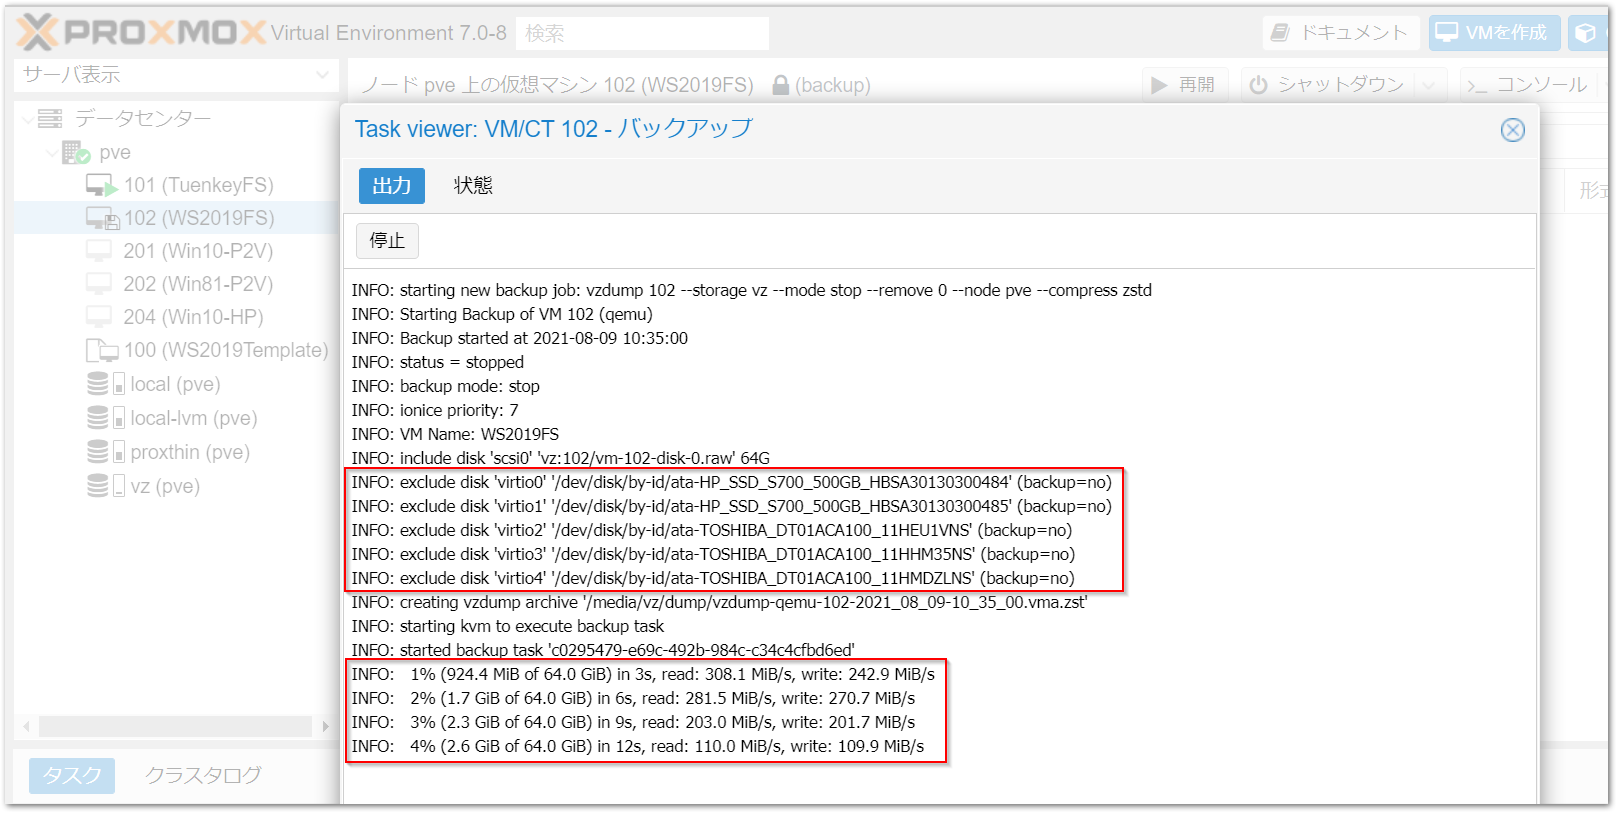
Task: Click the VMを作成 button
Action: [1494, 33]
